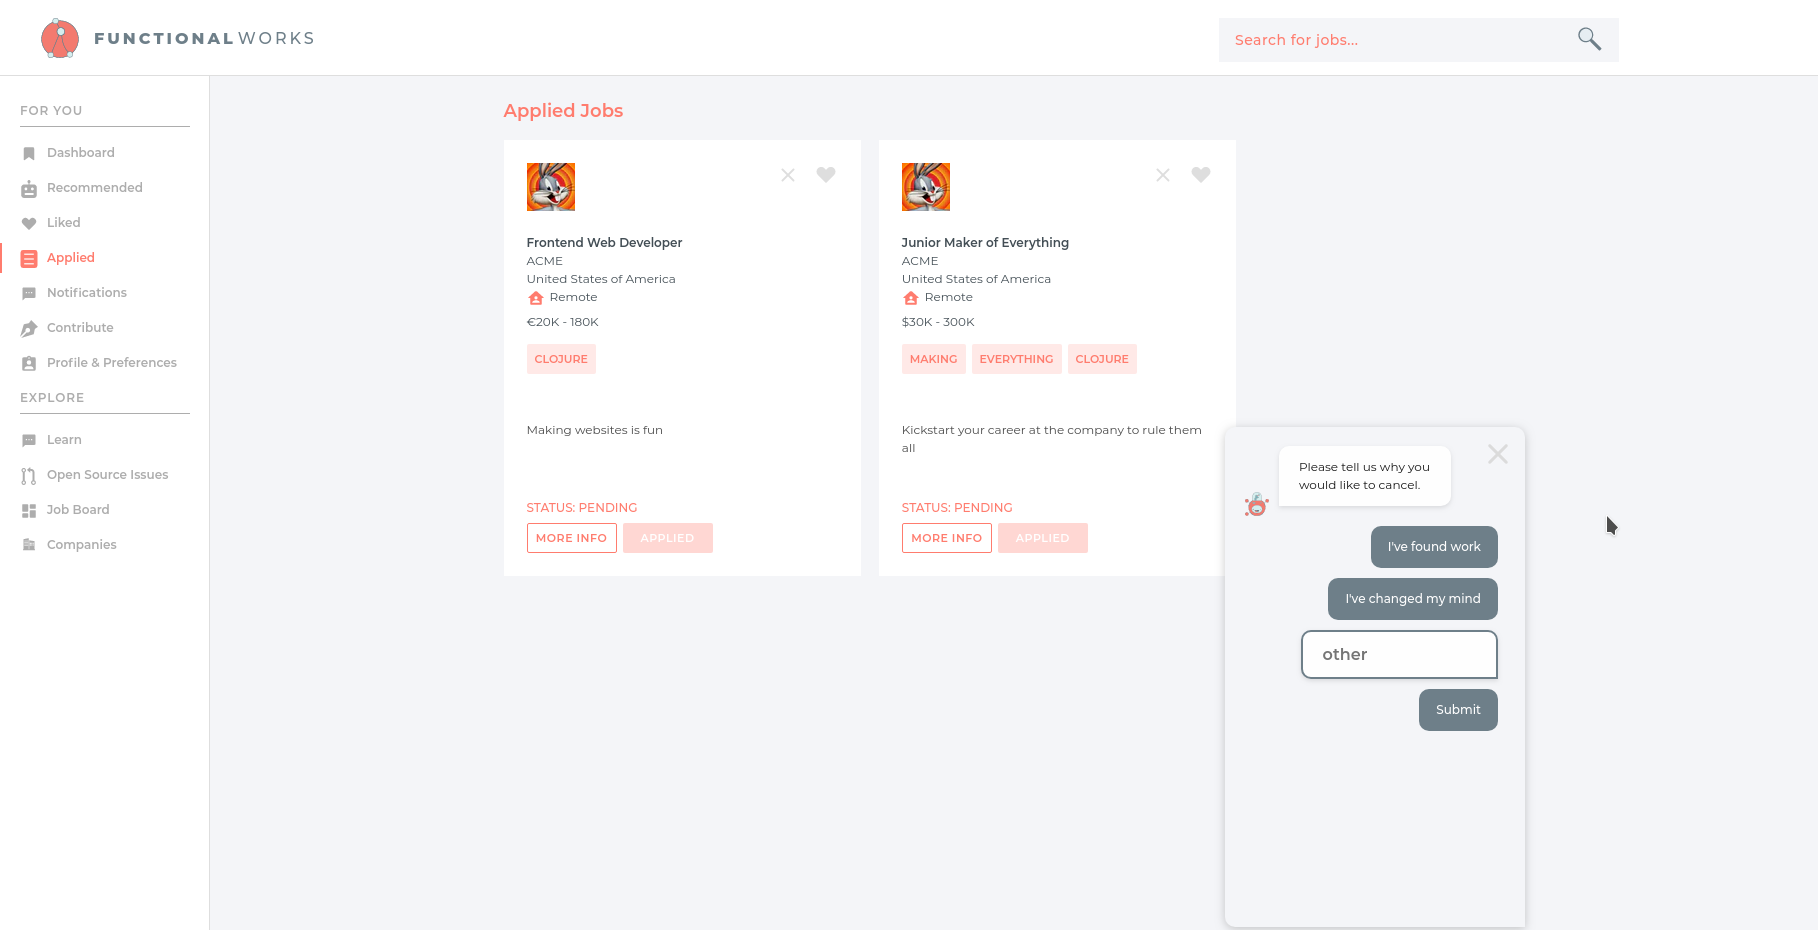This screenshot has height=930, width=1818.
Task: Go to the Job Board
Action: pyautogui.click(x=78, y=510)
